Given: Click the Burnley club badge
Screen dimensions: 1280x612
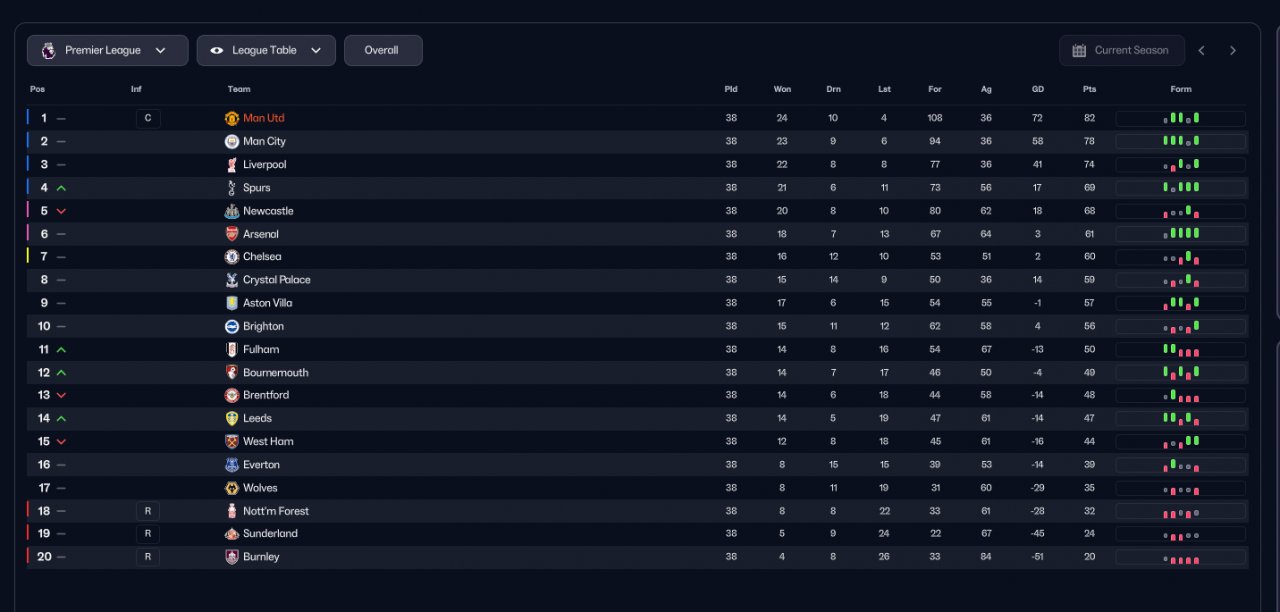Looking at the screenshot, I should 232,557.
